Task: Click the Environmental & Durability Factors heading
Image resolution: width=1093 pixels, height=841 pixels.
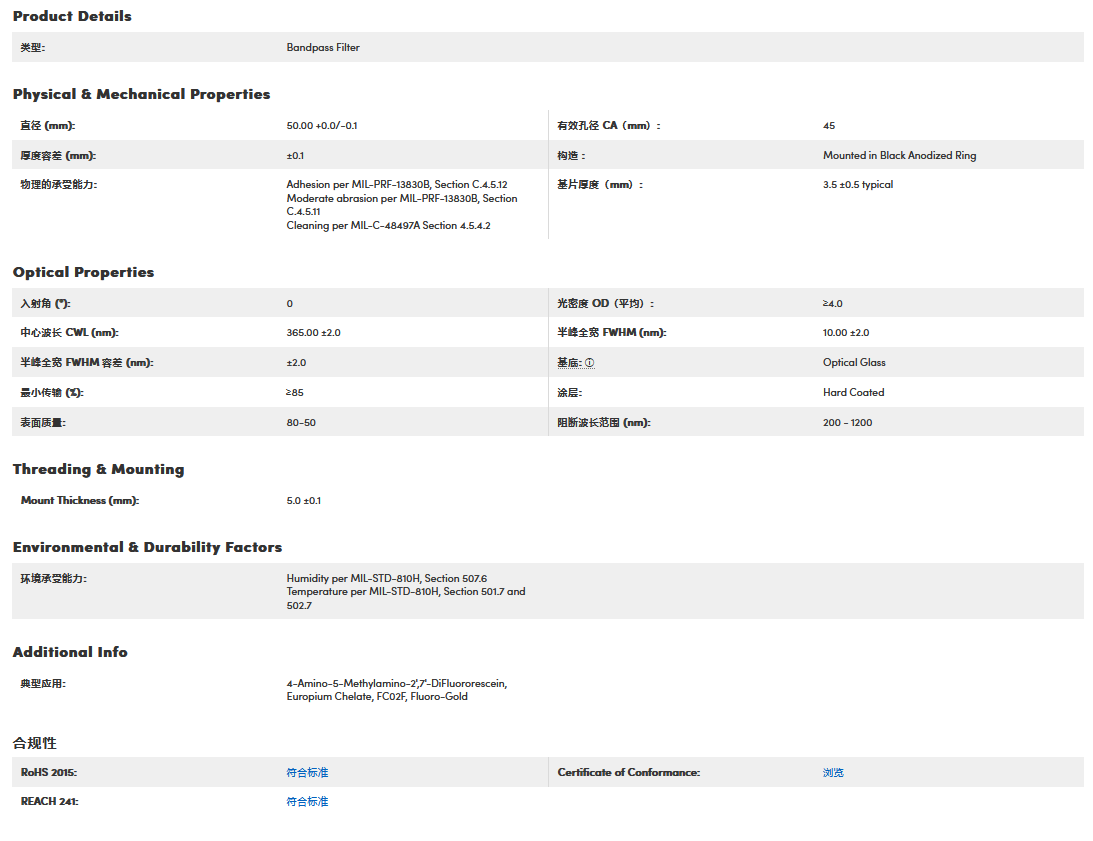Action: click(x=147, y=547)
